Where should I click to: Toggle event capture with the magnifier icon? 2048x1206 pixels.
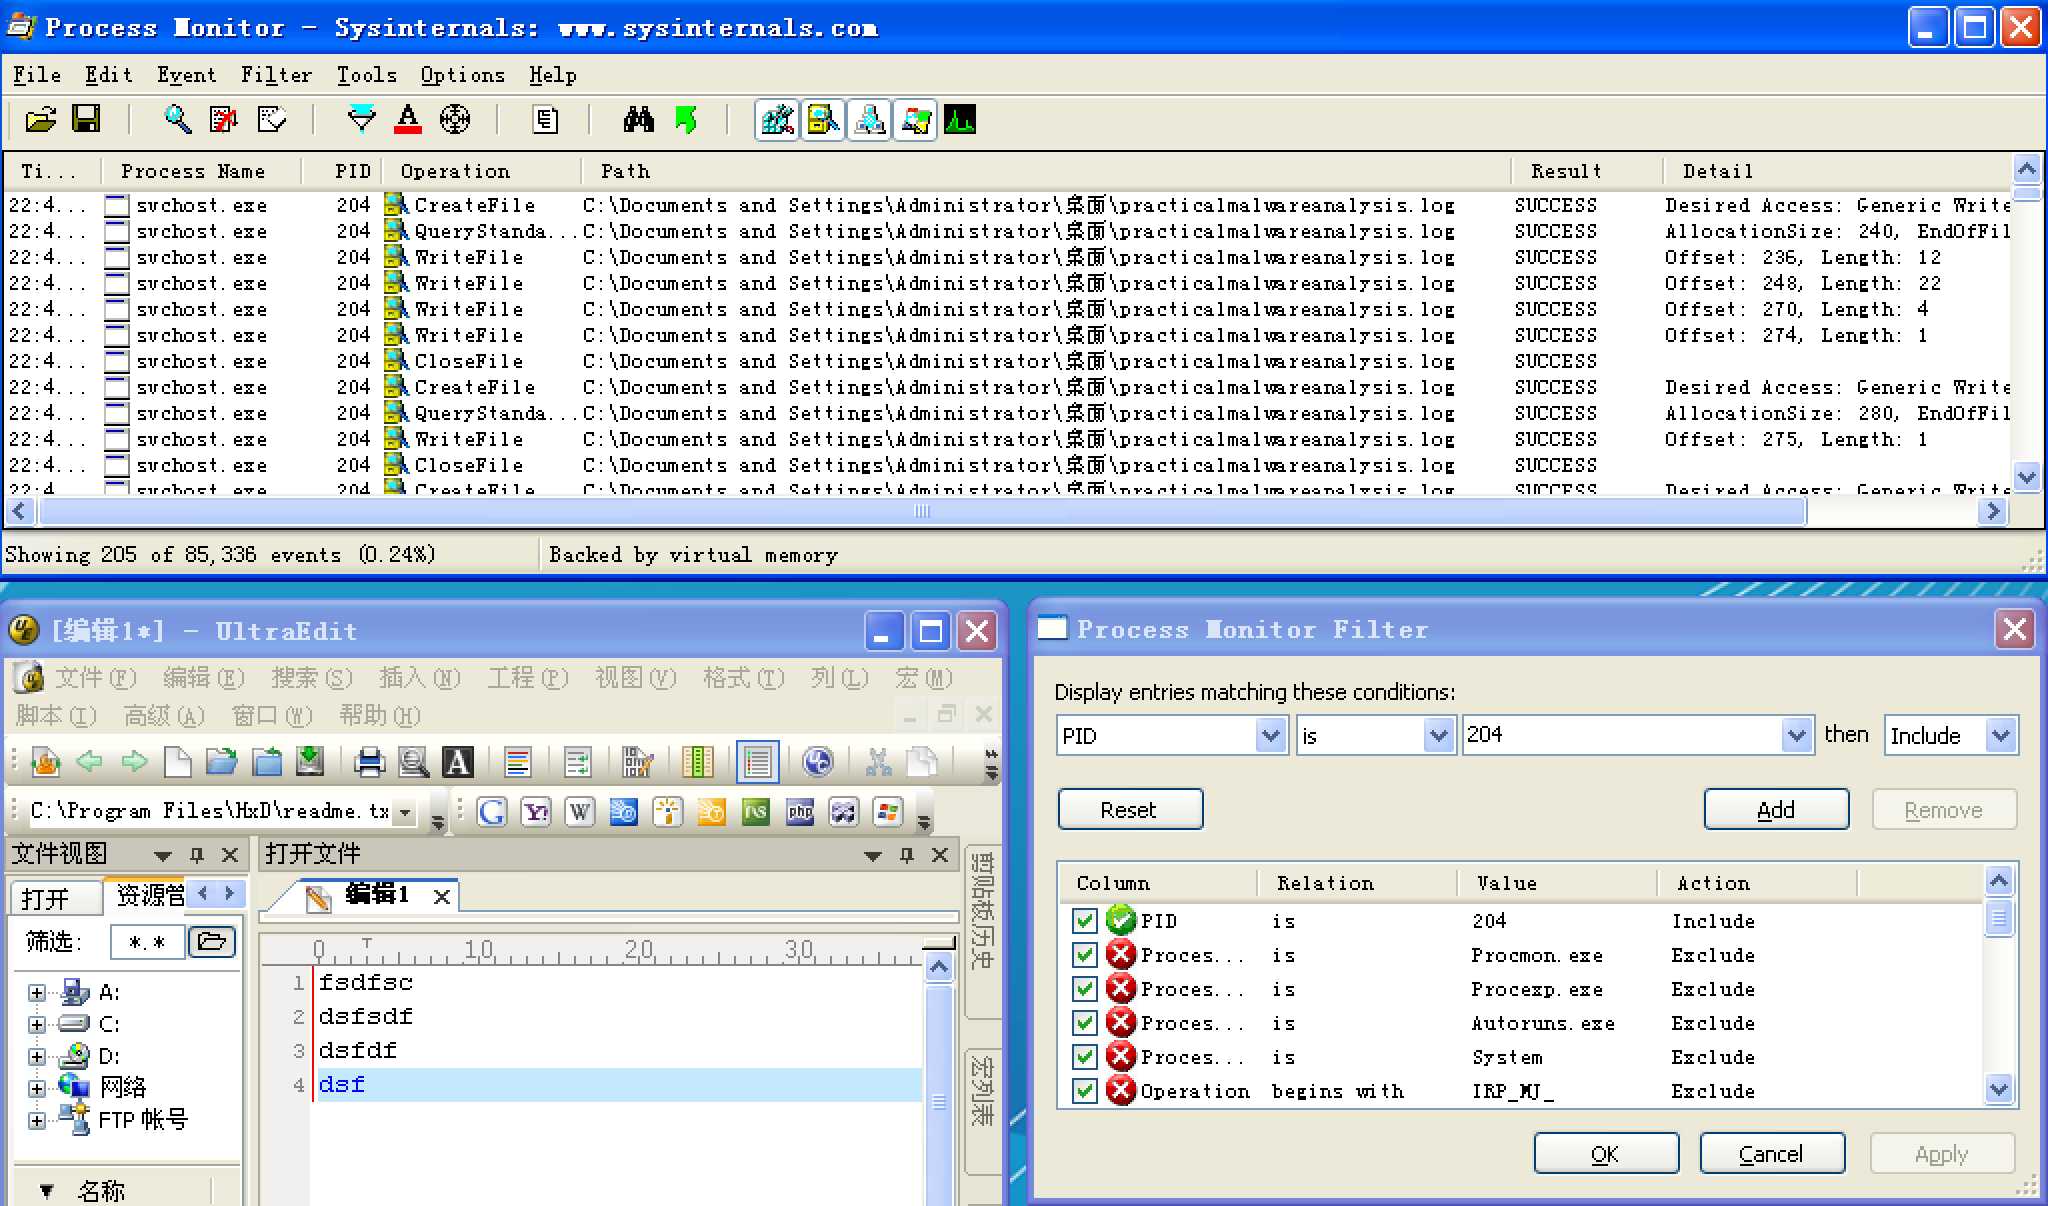[x=178, y=121]
